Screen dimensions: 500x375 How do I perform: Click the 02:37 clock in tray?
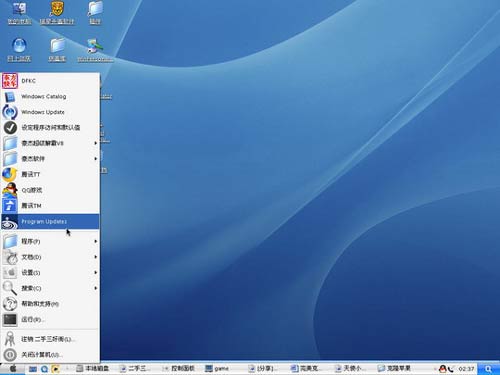coord(466,369)
